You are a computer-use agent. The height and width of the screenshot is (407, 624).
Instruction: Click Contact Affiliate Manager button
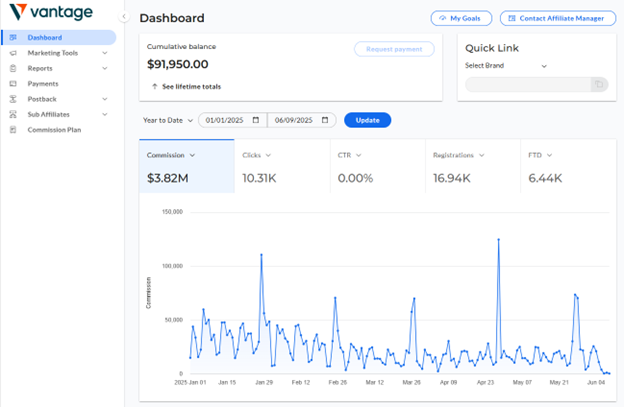tap(558, 18)
